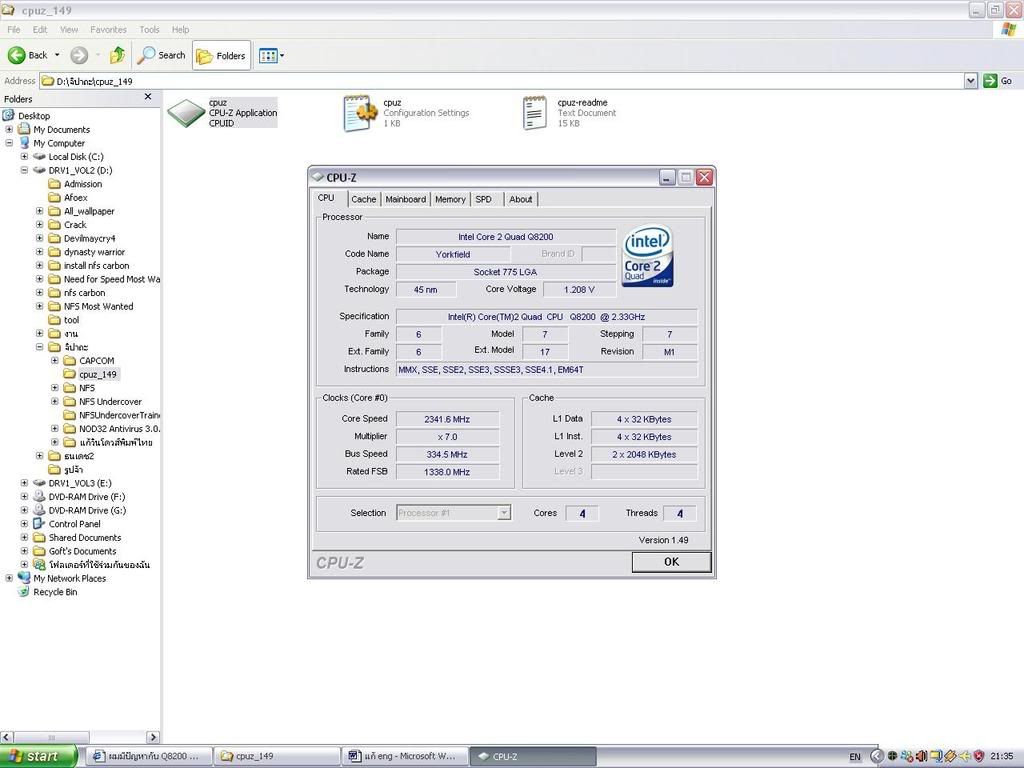Close the Folders side pane
The image size is (1024, 768).
pos(148,97)
